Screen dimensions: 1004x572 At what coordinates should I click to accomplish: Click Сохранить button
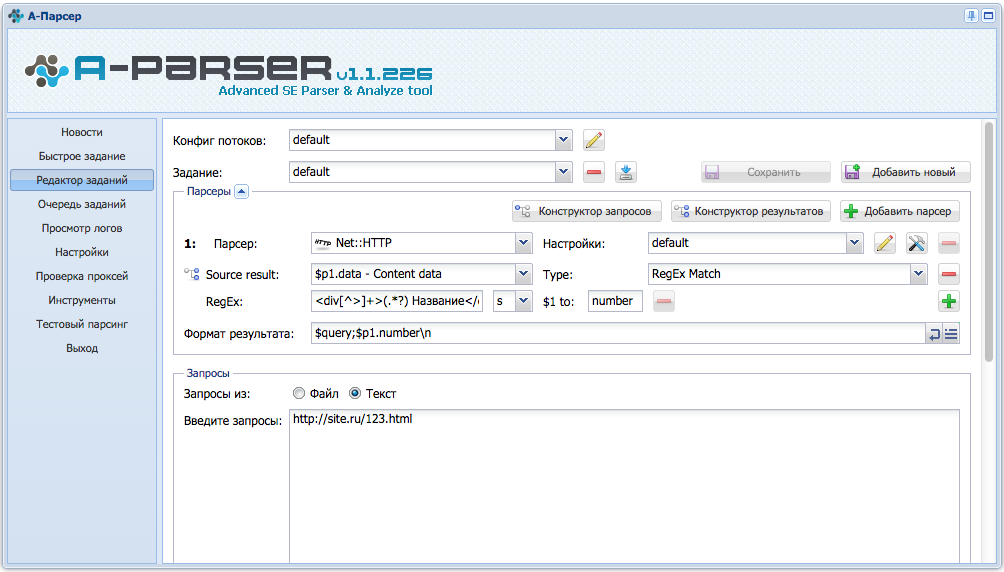pos(766,172)
